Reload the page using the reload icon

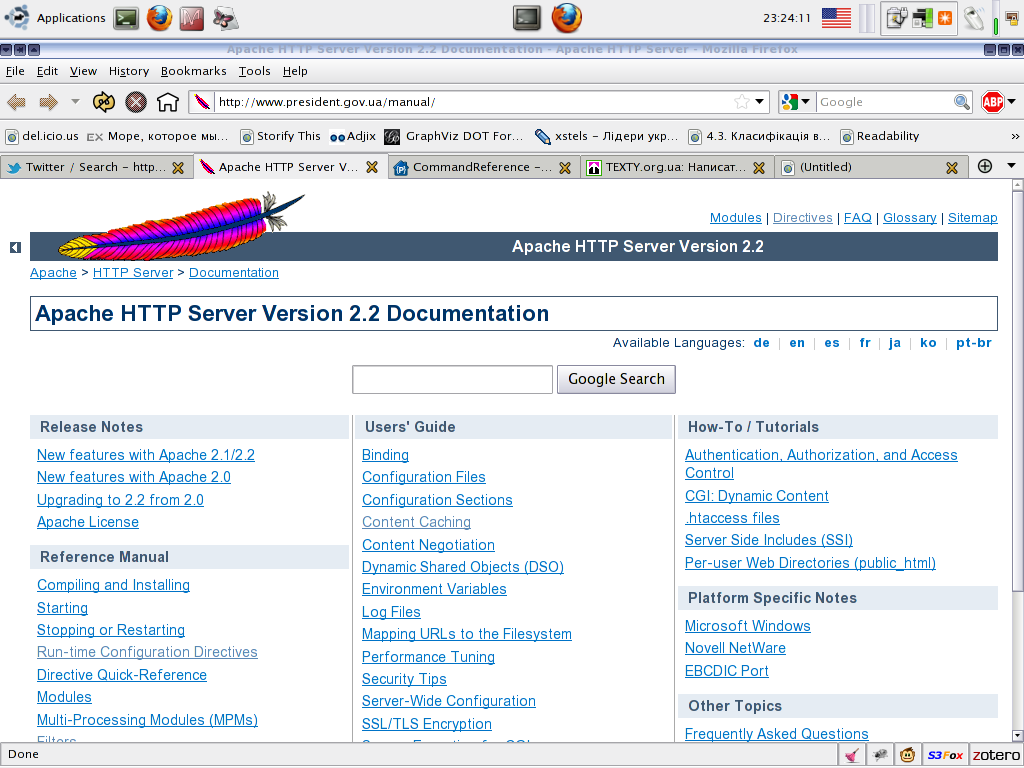(104, 102)
